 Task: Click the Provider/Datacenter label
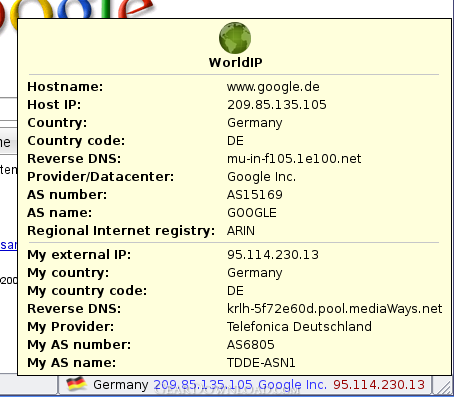100,177
